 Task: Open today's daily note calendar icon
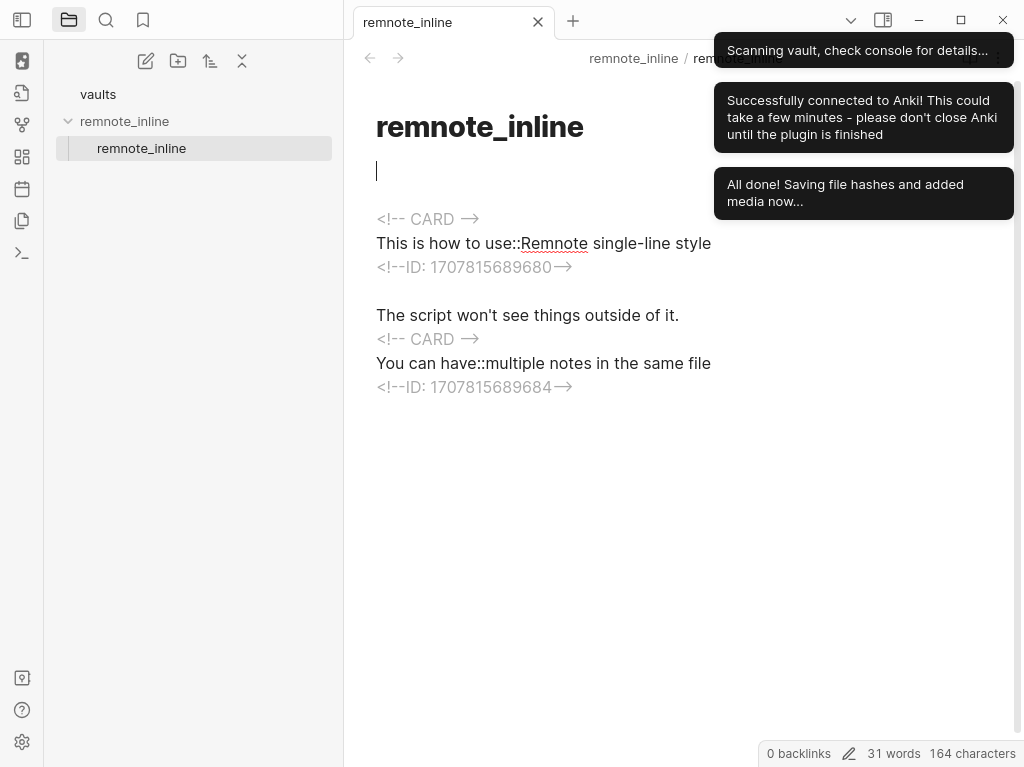tap(22, 189)
